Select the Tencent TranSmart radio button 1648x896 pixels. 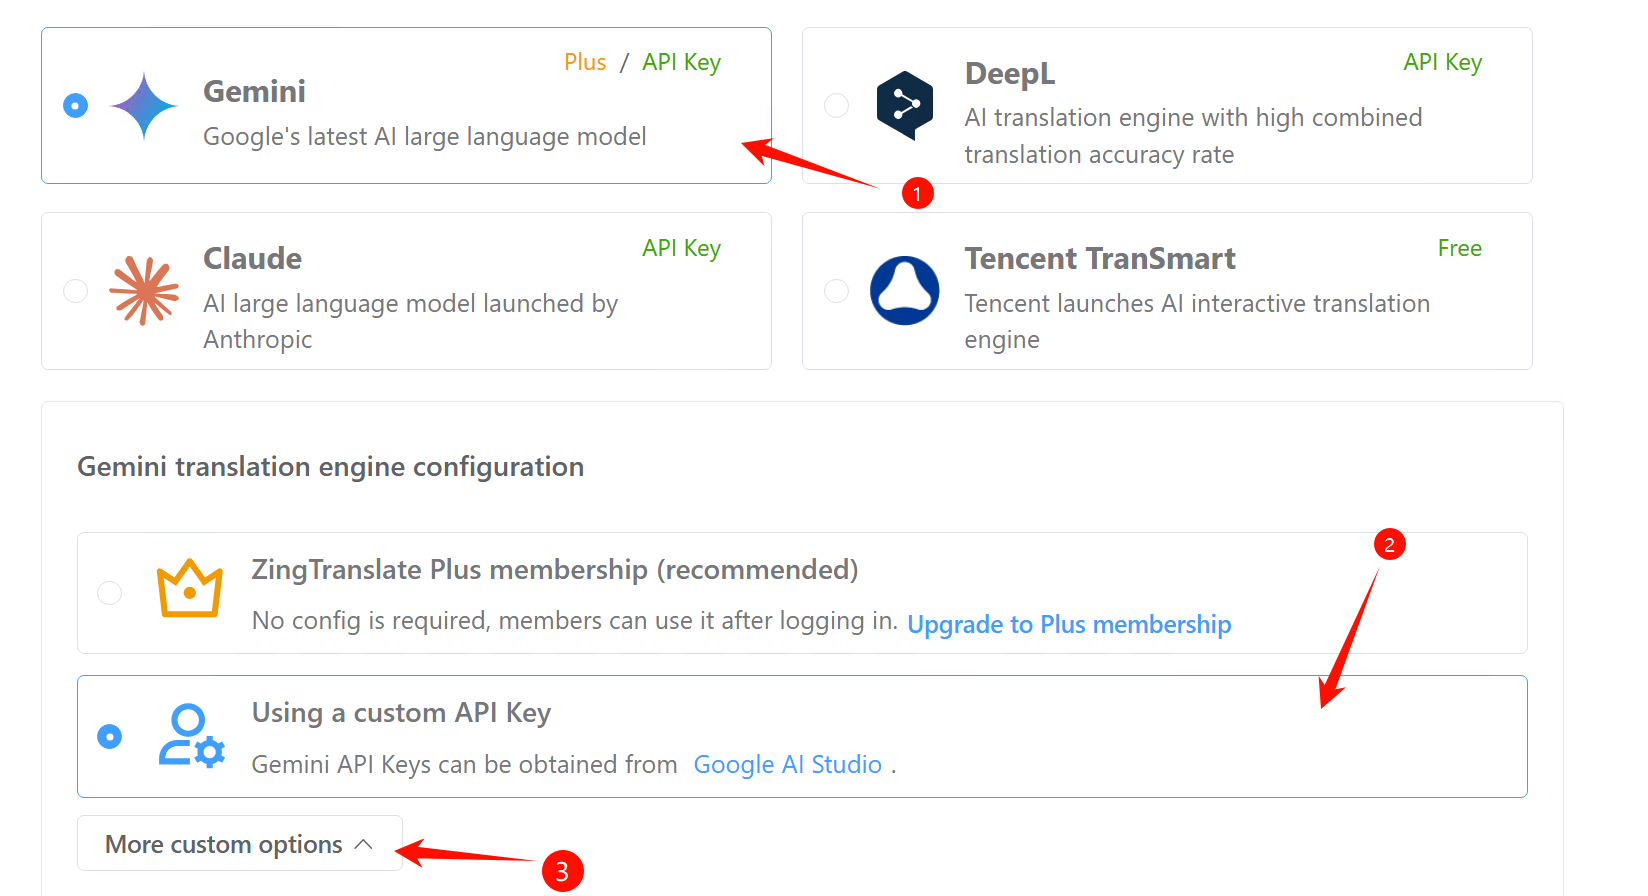tap(836, 291)
